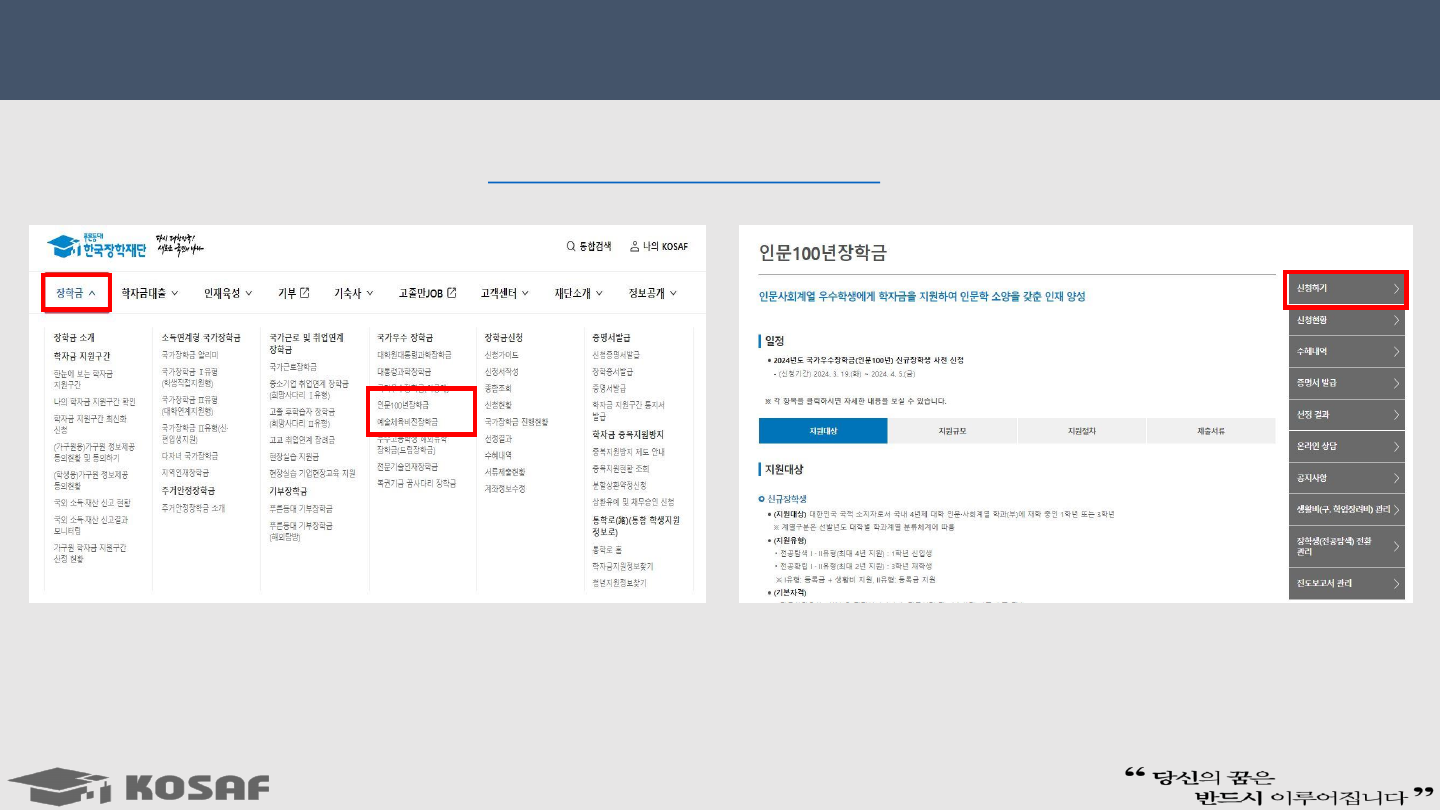
Task: Switch to the 제출서류 tab
Action: [1210, 431]
